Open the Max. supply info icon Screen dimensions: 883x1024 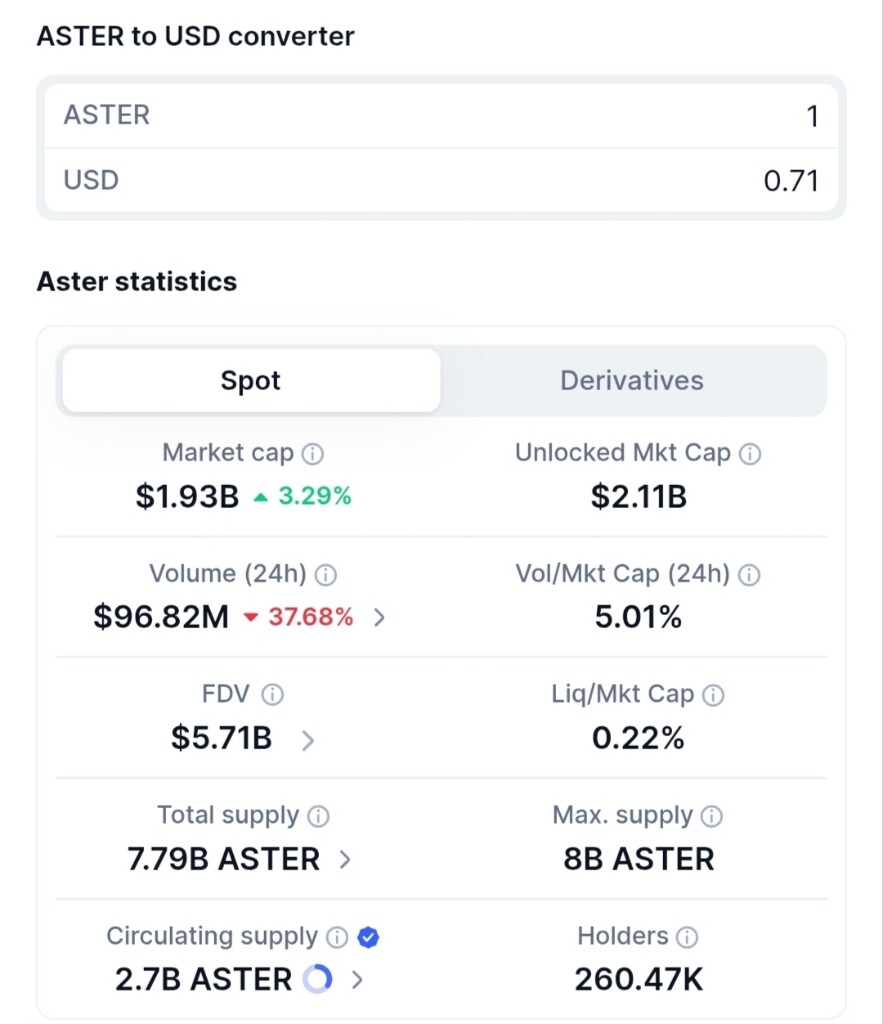coord(711,816)
